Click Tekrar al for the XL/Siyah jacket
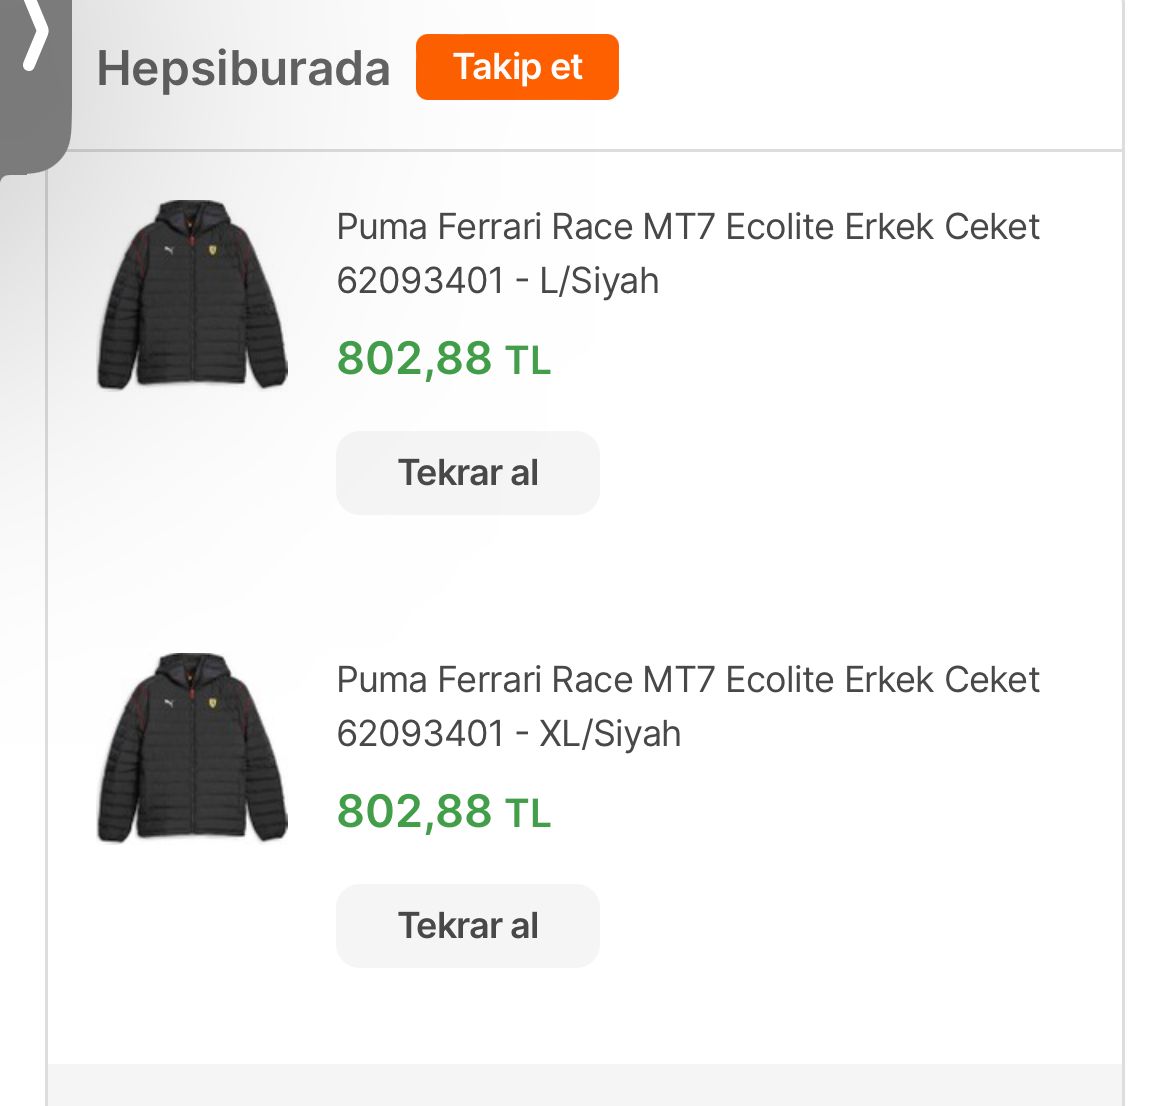 click(467, 926)
